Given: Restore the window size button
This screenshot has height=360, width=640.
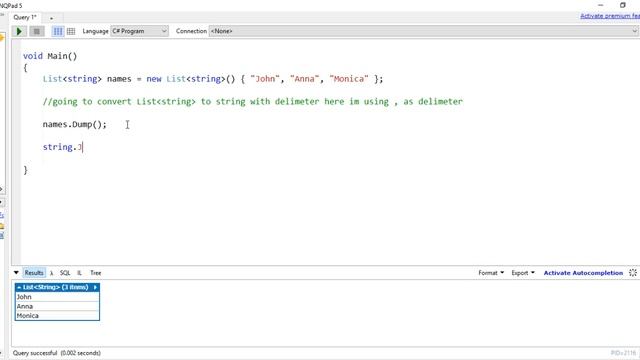Looking at the screenshot, I should [622, 5].
